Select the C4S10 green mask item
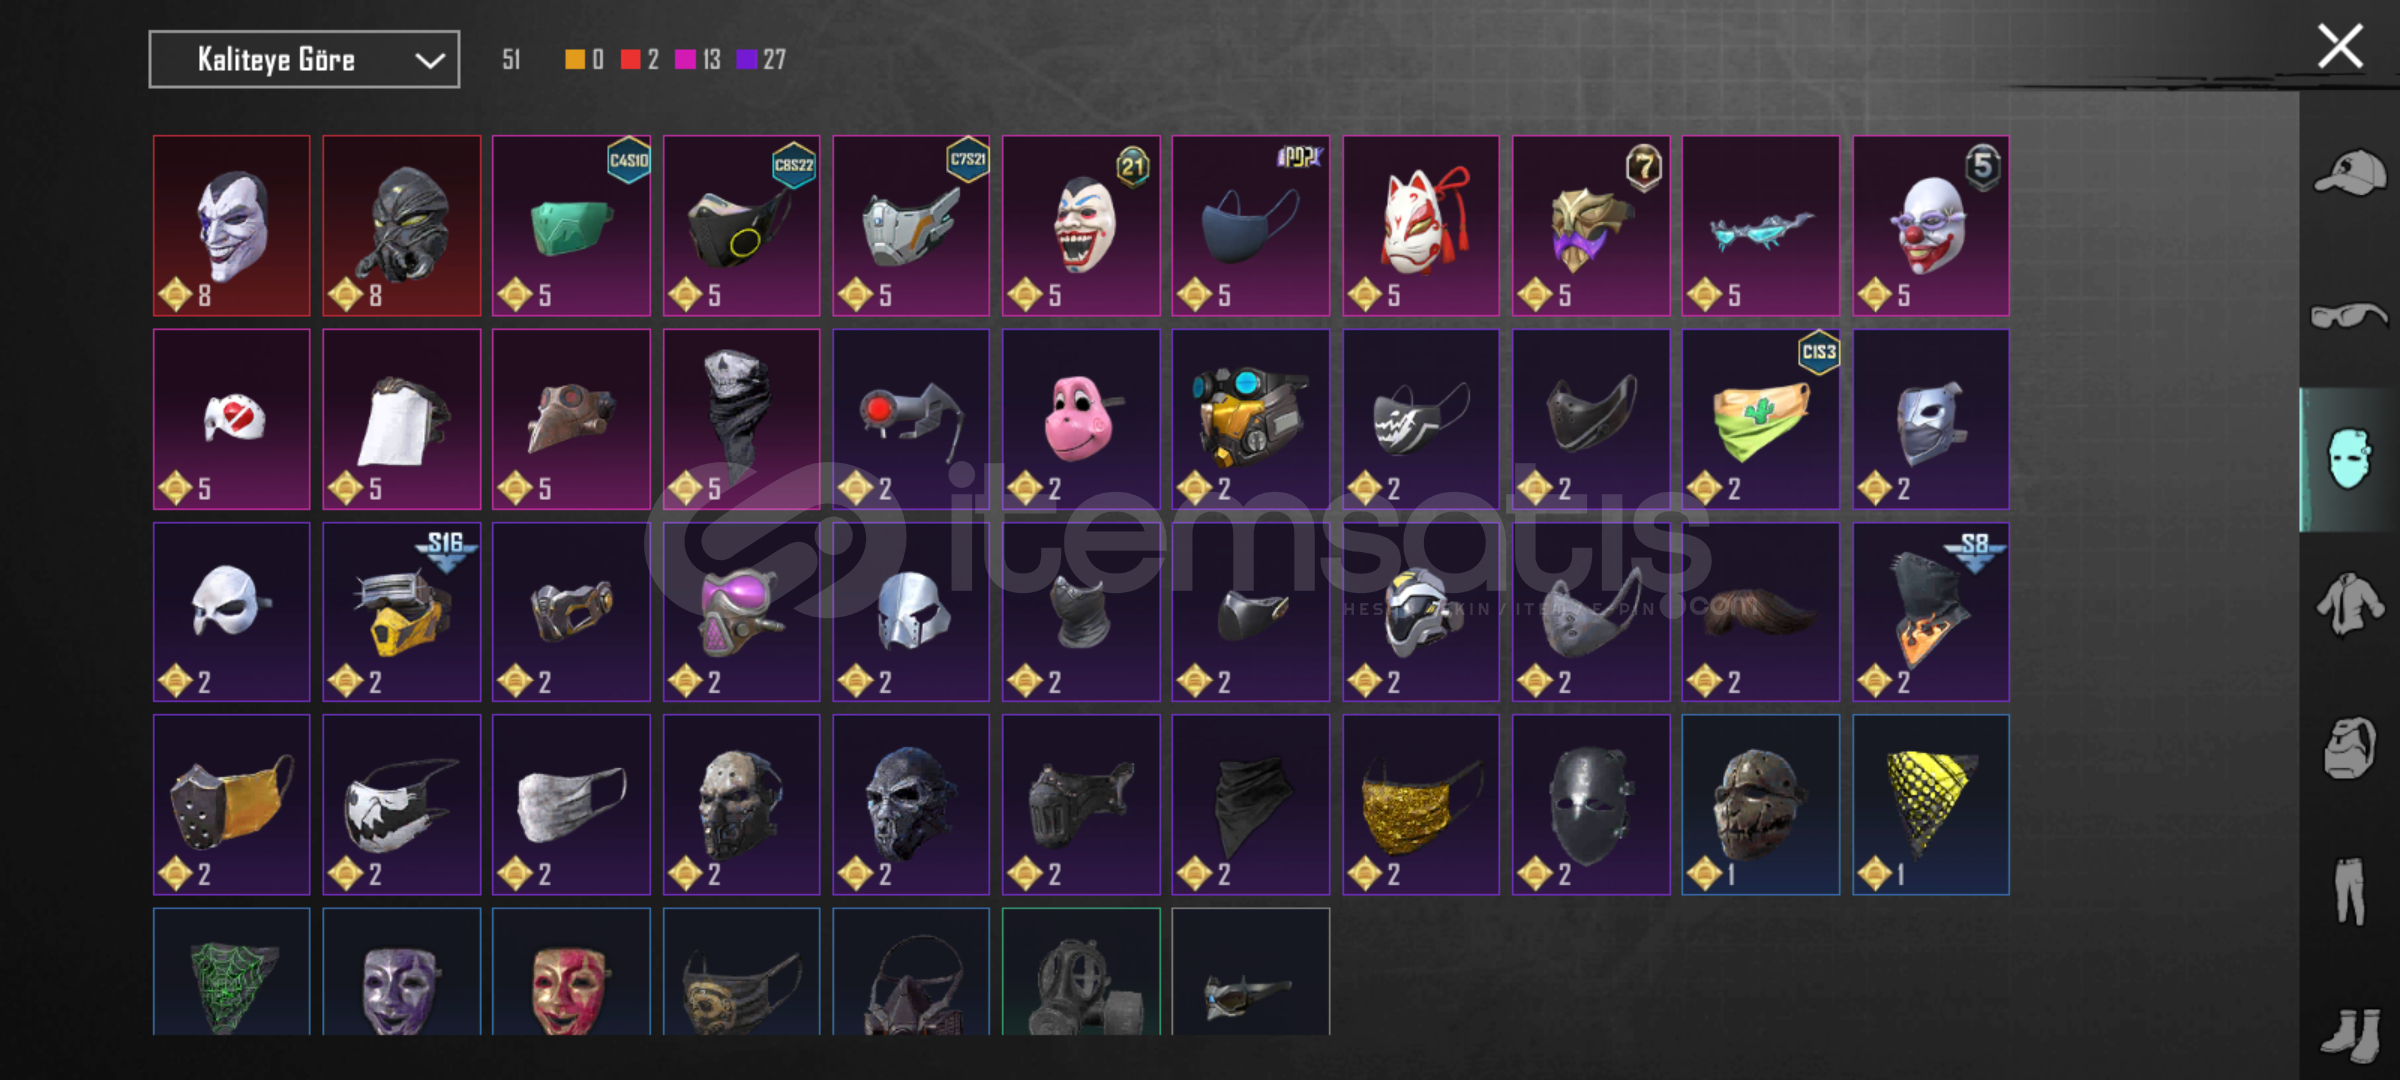The height and width of the screenshot is (1080, 2400). coord(571,226)
